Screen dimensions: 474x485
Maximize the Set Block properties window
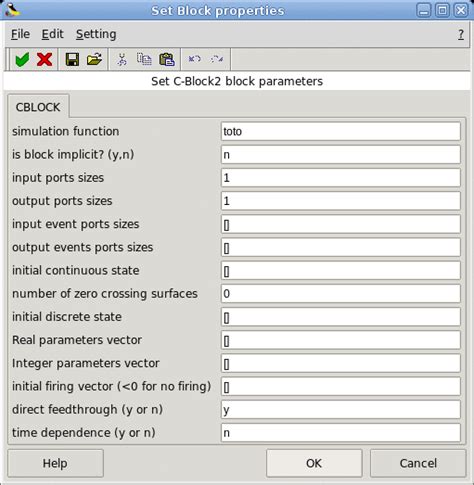(x=442, y=10)
